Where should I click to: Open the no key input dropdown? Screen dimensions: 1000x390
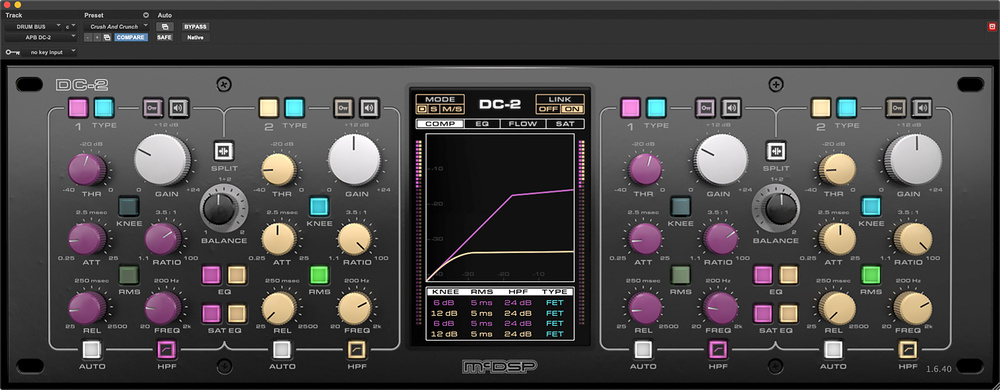point(50,52)
